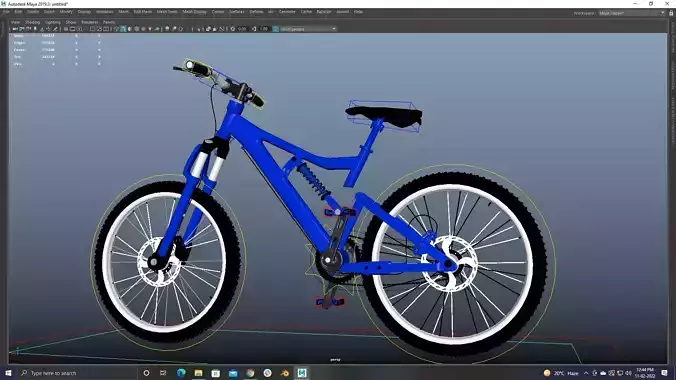Screen dimensions: 676x380
Task: Click the exposure value field showing 0.00
Action: (x=242, y=29)
